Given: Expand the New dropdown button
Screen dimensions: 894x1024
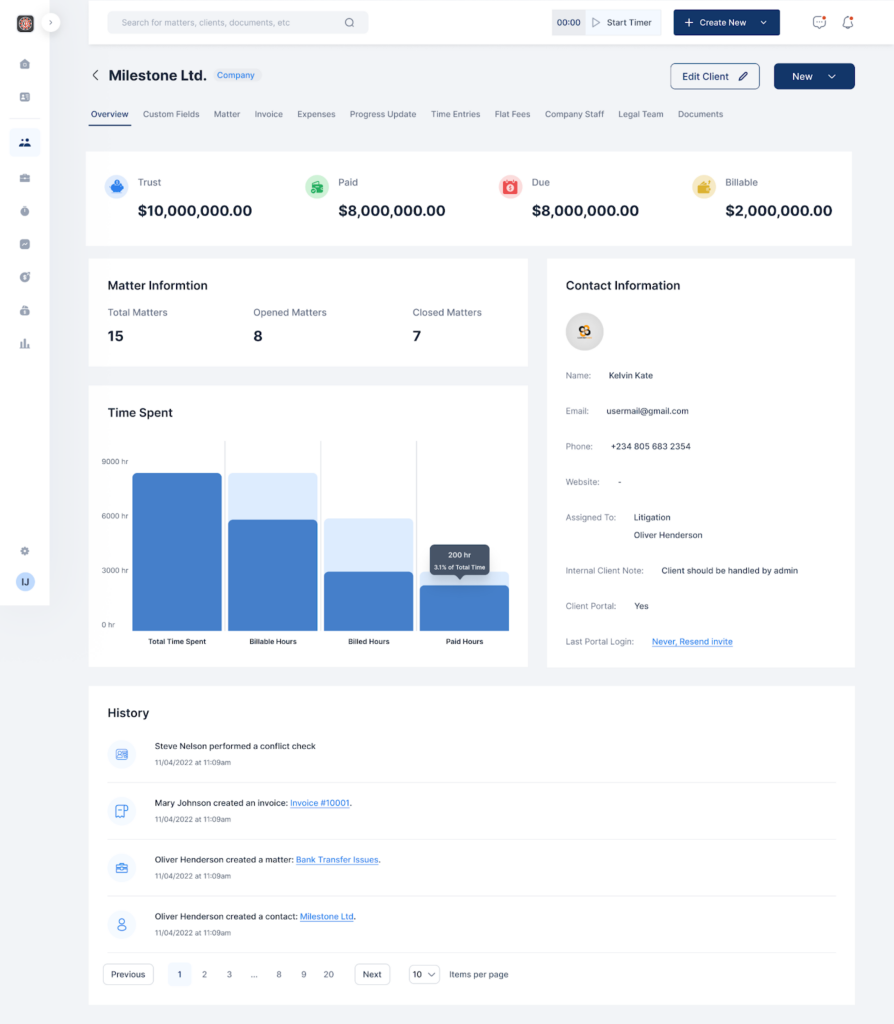Looking at the screenshot, I should pos(814,76).
